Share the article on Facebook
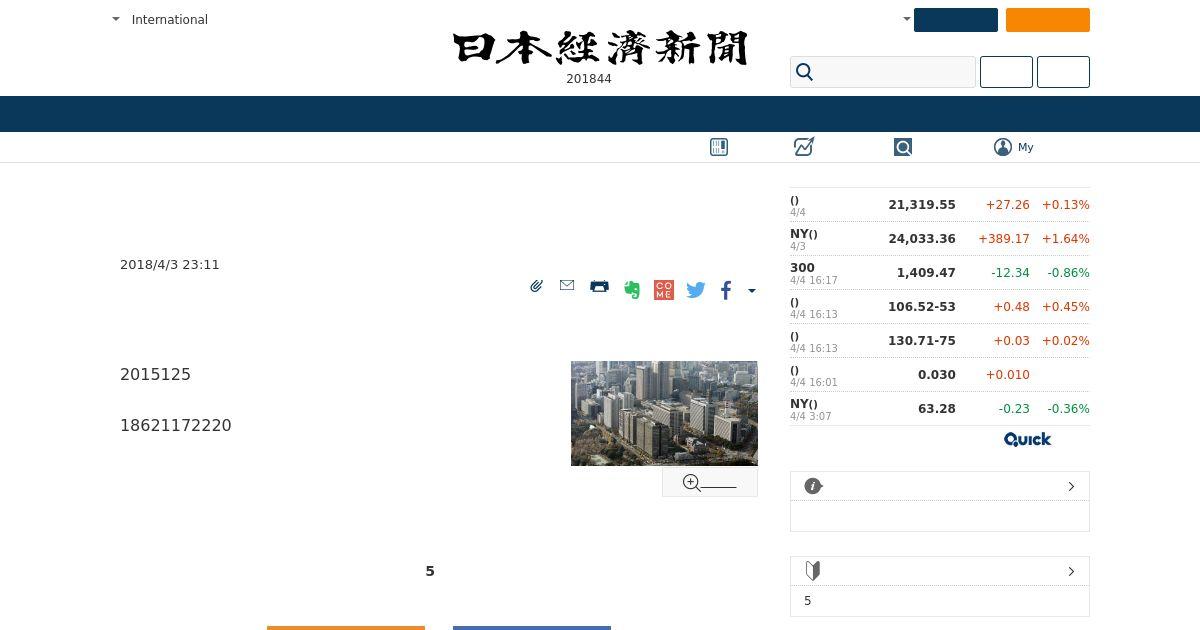Image resolution: width=1200 pixels, height=630 pixels. click(726, 290)
